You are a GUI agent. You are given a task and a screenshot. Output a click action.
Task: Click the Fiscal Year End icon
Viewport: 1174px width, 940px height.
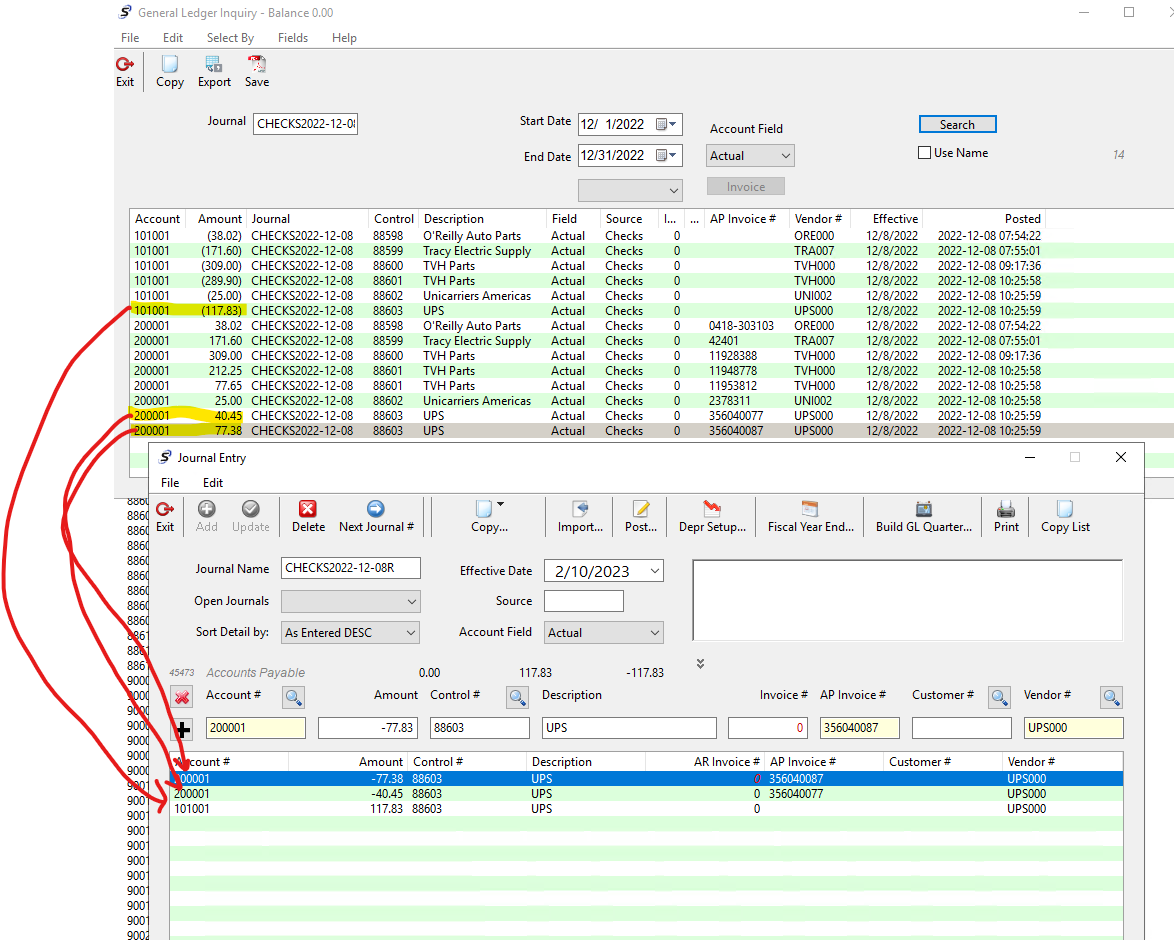[810, 509]
